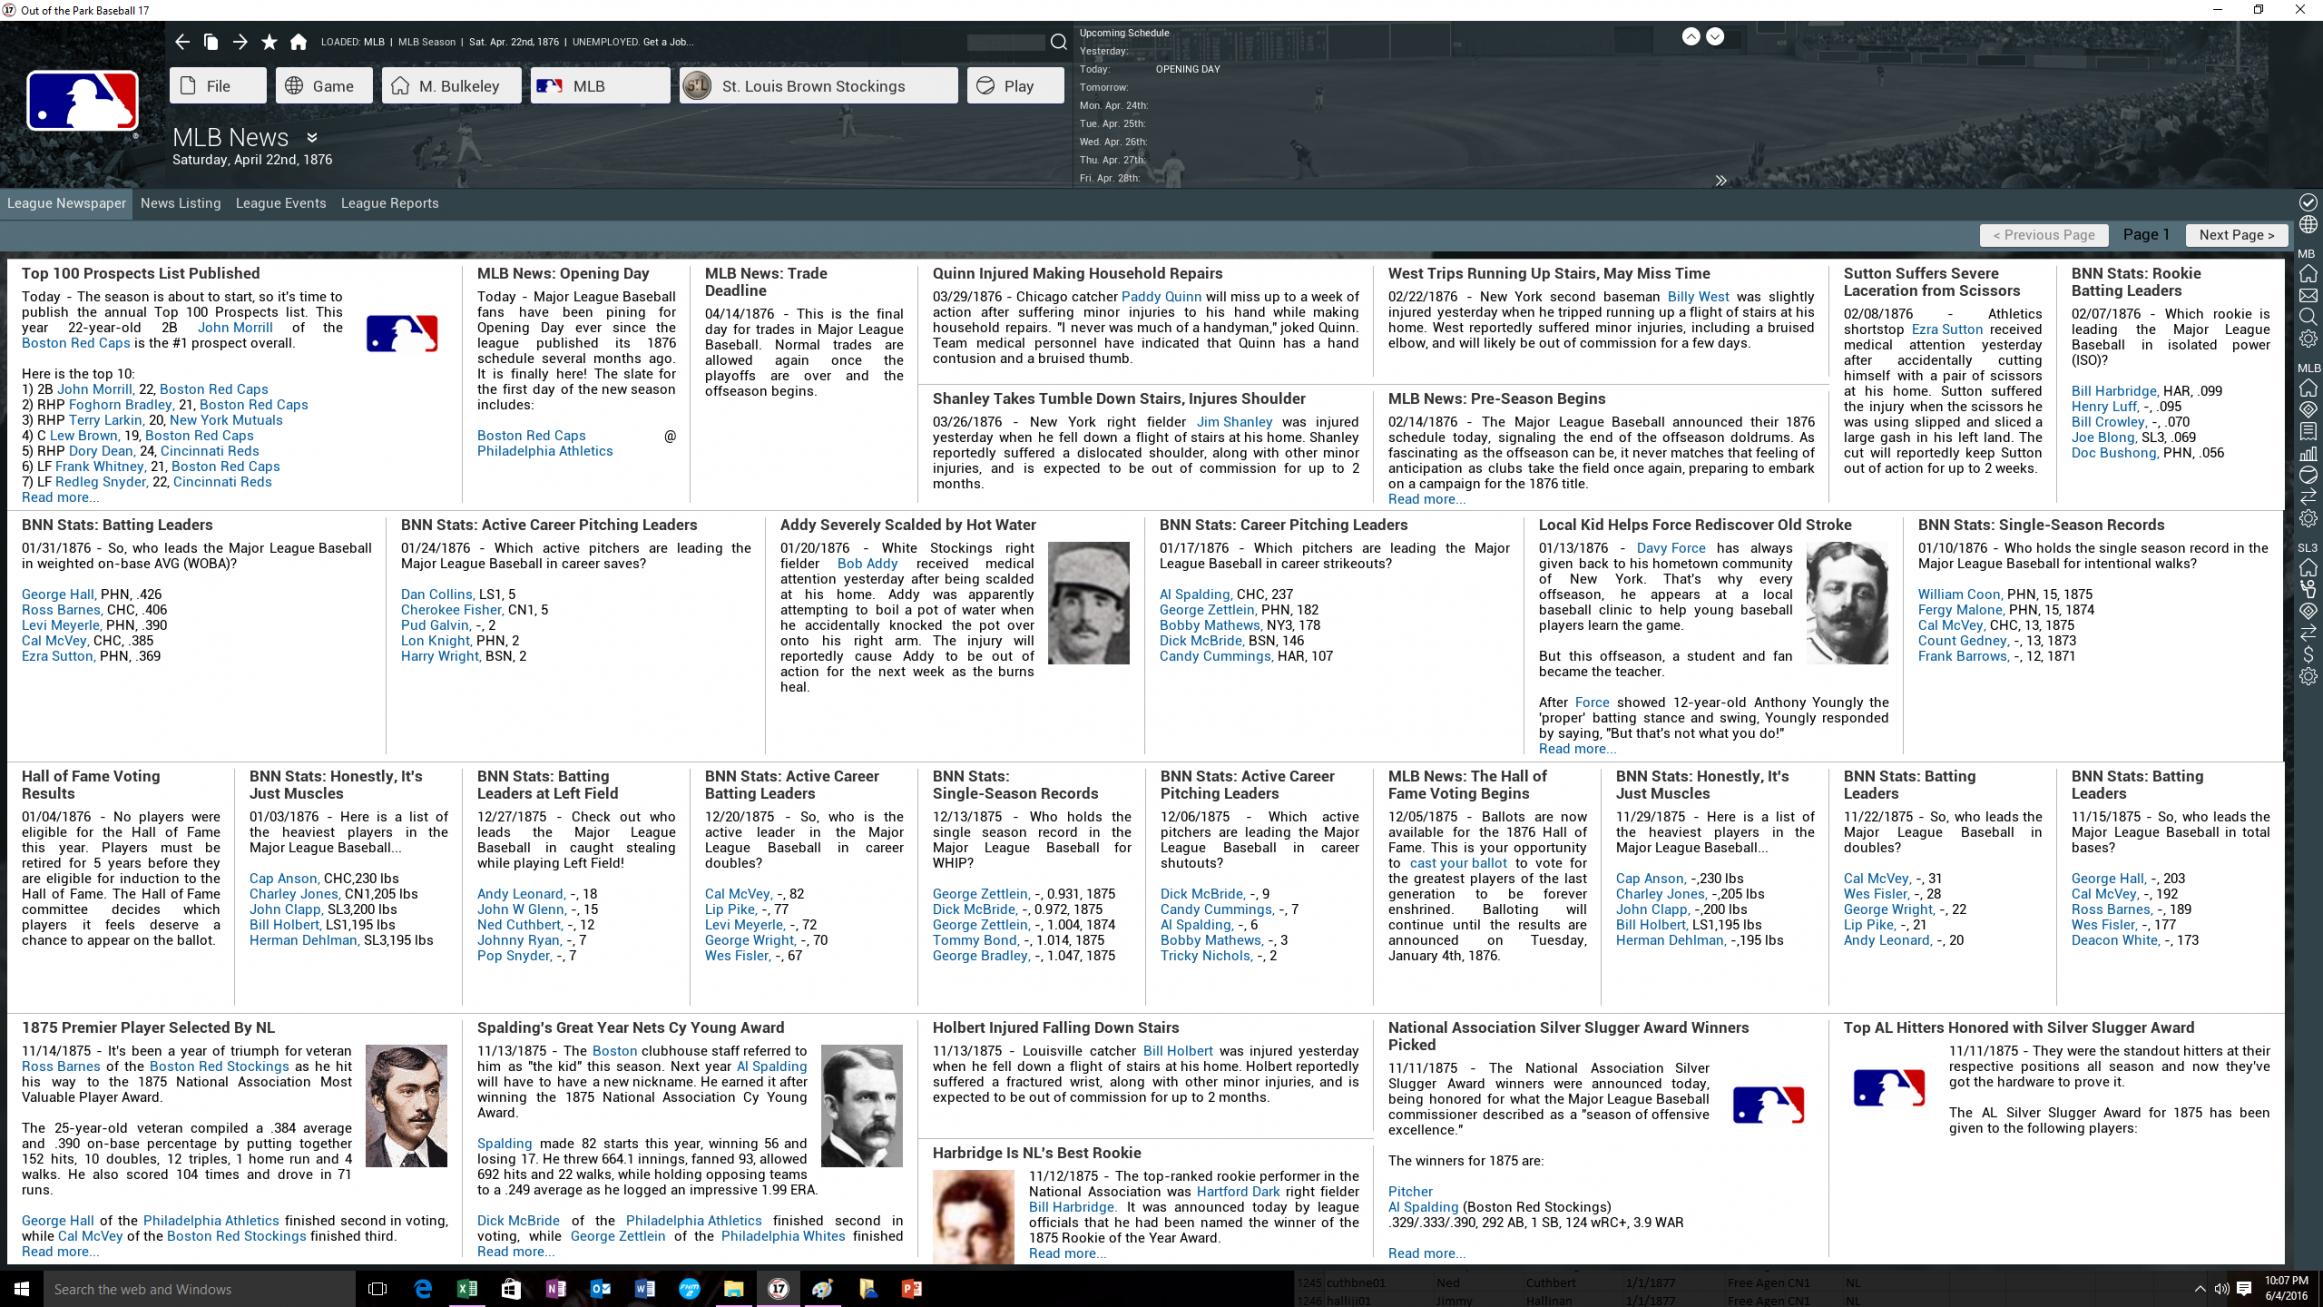Open the St. Louis Brown Stockings menu
This screenshot has width=2323, height=1307.
818,86
